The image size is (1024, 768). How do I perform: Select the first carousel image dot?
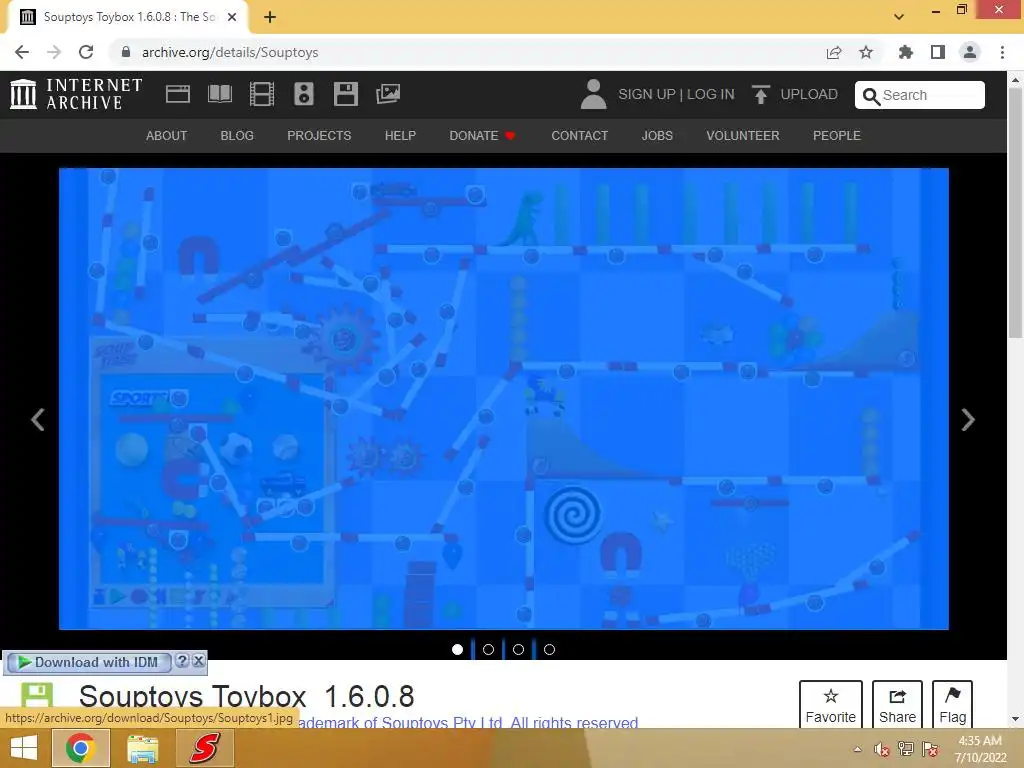(x=457, y=650)
